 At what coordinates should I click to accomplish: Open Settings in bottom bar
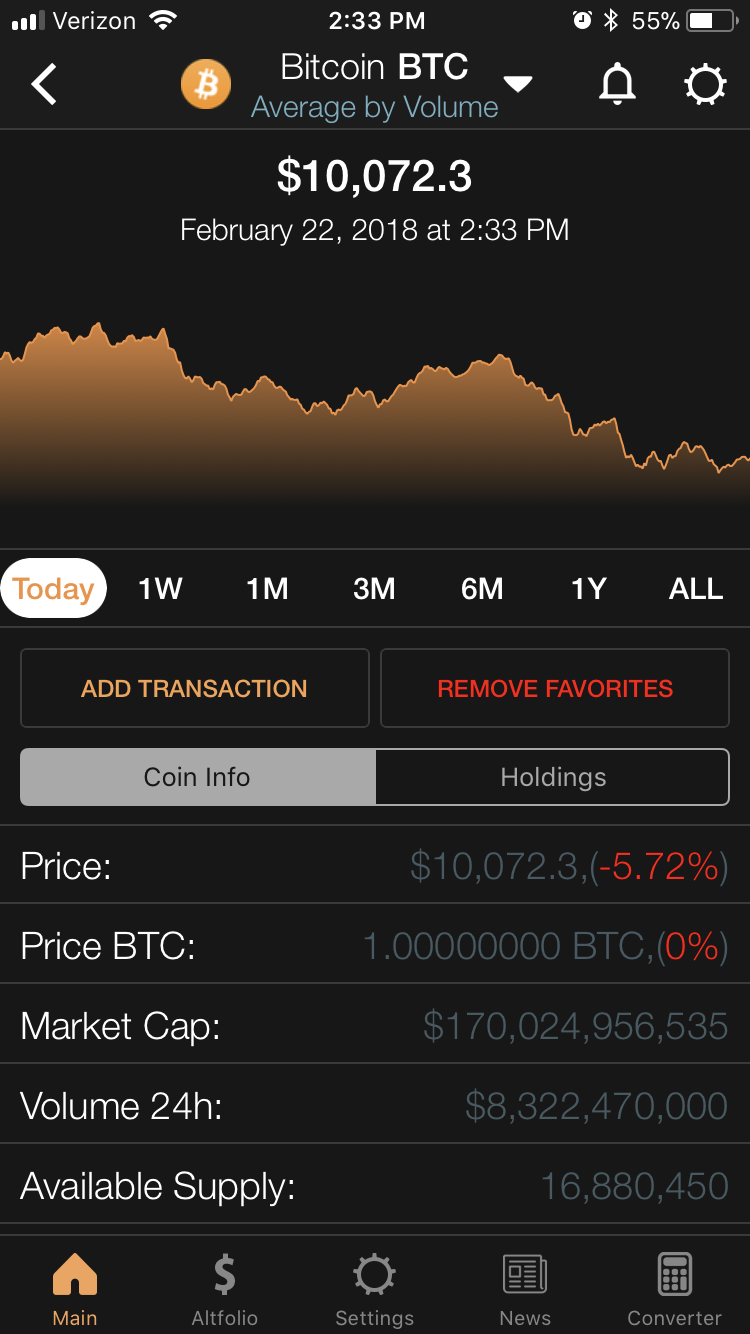pos(374,1290)
